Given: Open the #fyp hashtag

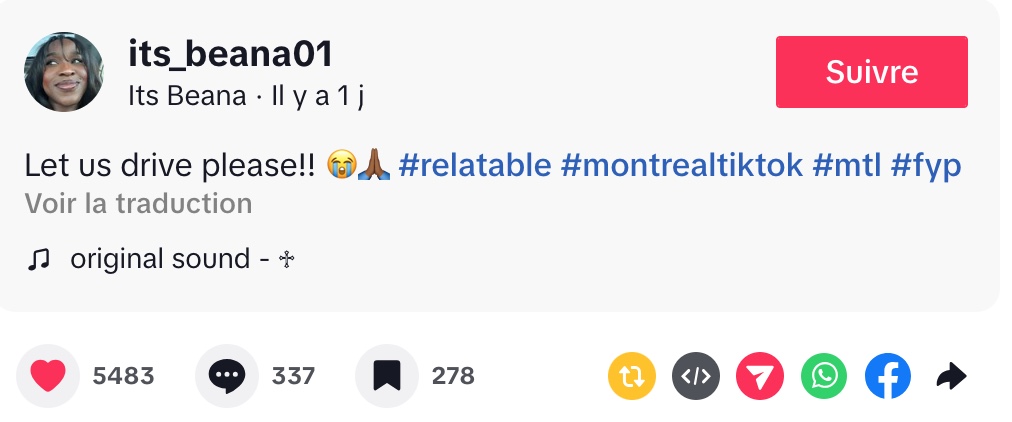Looking at the screenshot, I should (924, 165).
